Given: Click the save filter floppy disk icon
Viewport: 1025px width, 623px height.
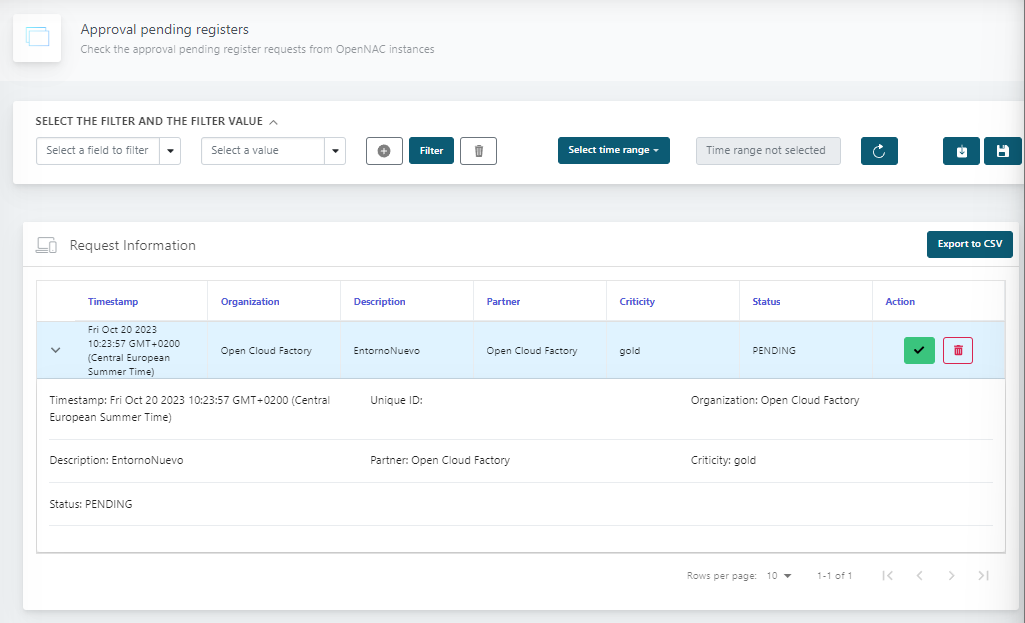Looking at the screenshot, I should coord(1002,151).
